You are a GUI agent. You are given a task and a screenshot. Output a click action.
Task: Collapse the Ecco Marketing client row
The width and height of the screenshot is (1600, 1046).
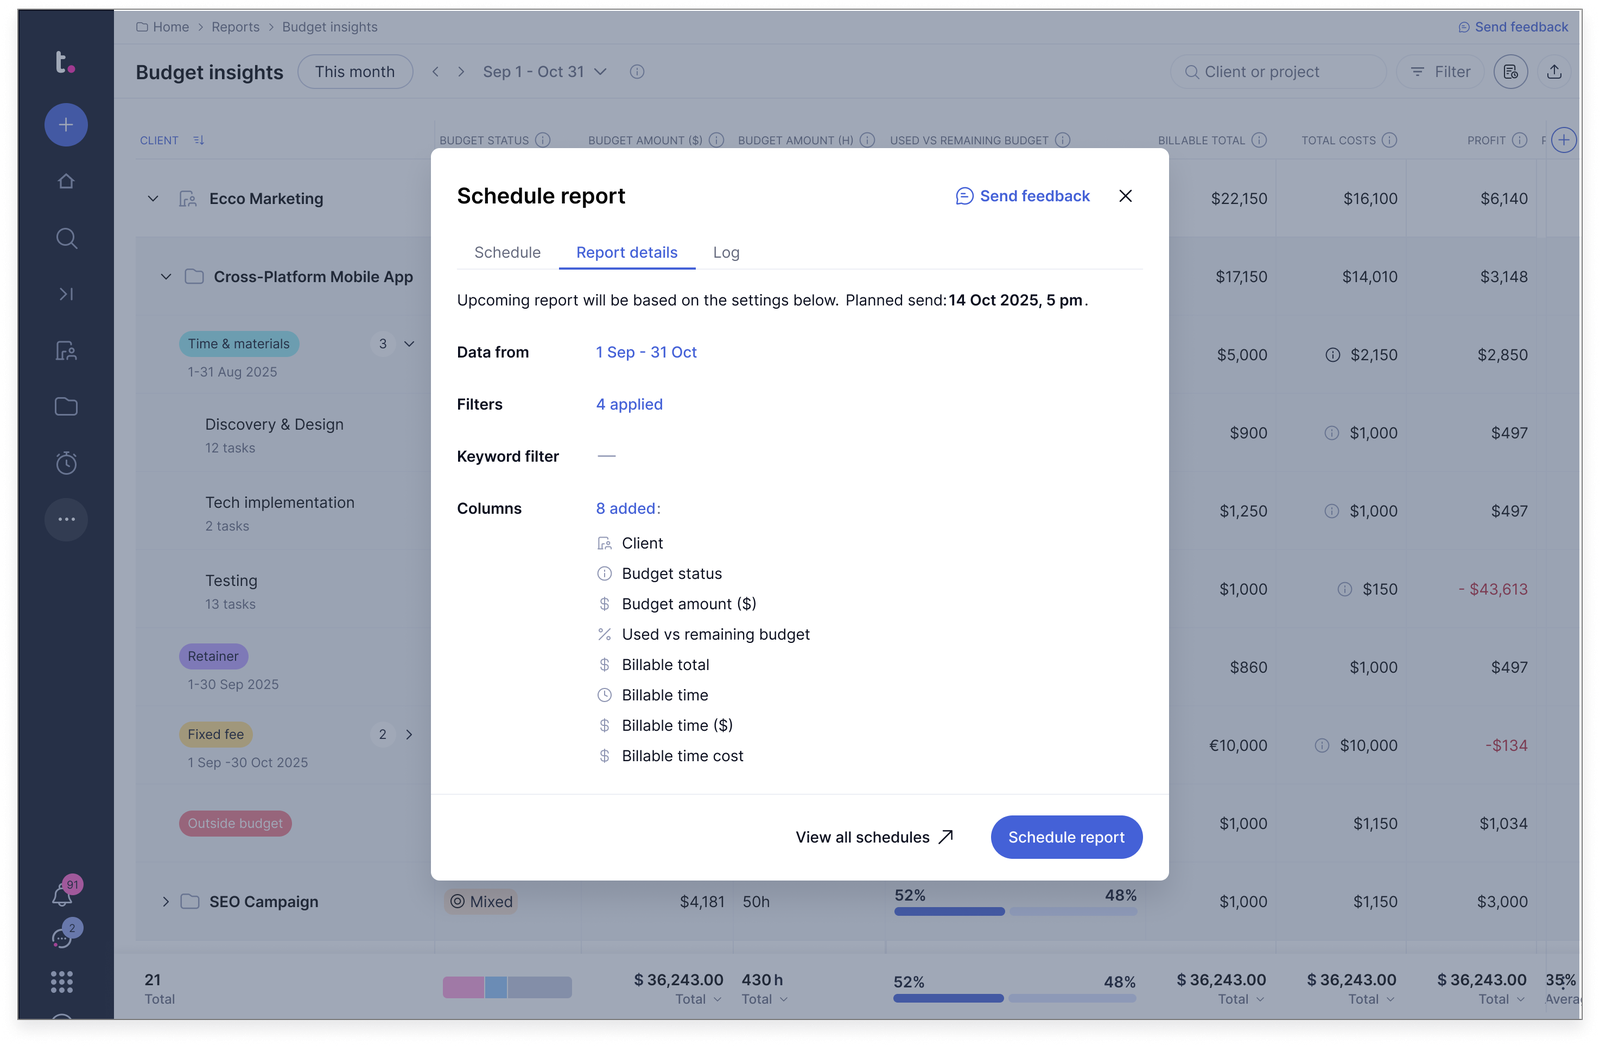tap(153, 199)
